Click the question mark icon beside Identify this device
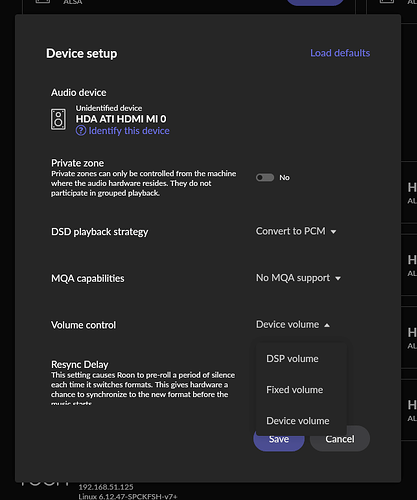The image size is (417, 500). [81, 131]
